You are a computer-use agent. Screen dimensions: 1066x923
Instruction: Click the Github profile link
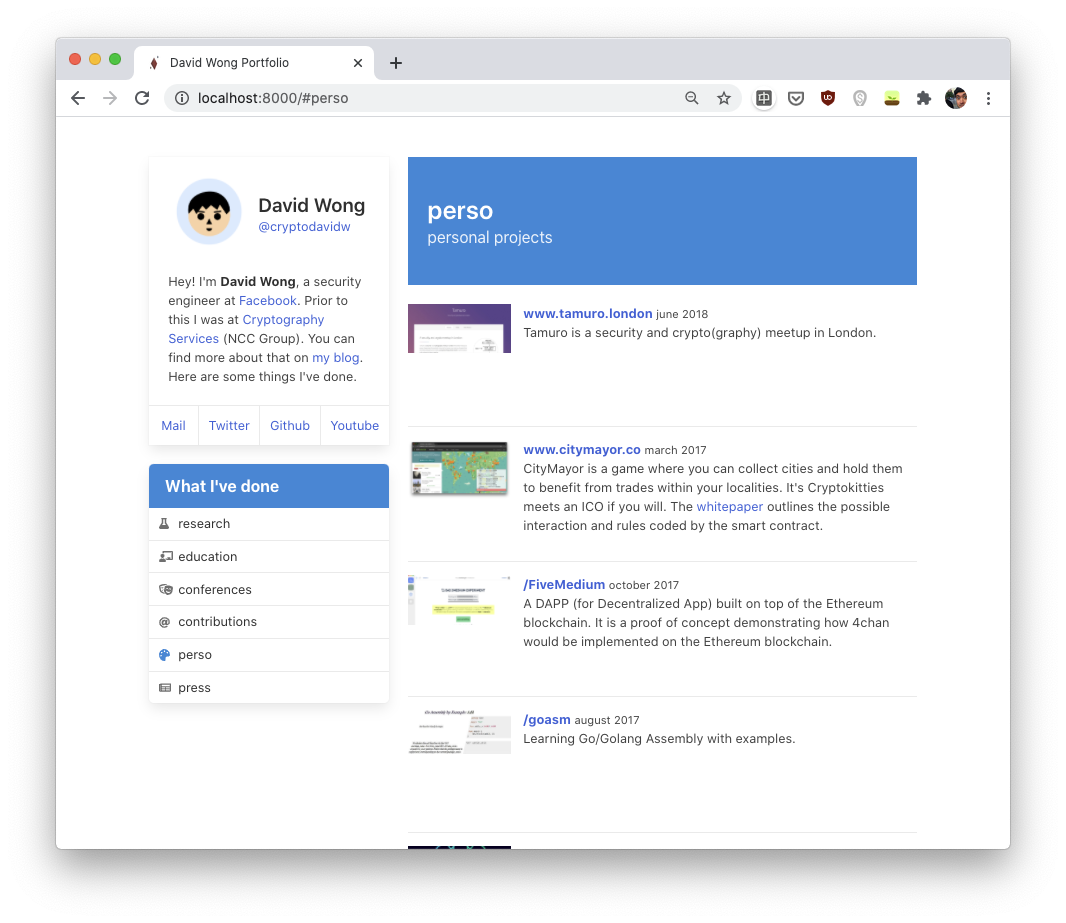290,425
